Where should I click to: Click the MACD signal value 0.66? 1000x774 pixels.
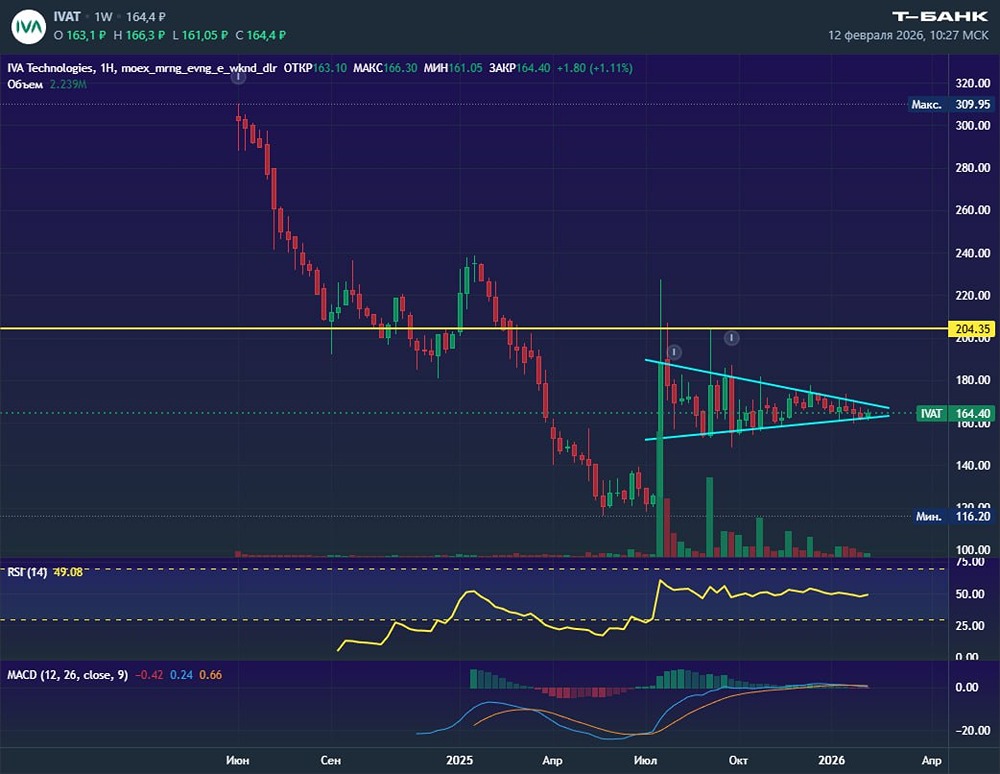tap(210, 675)
